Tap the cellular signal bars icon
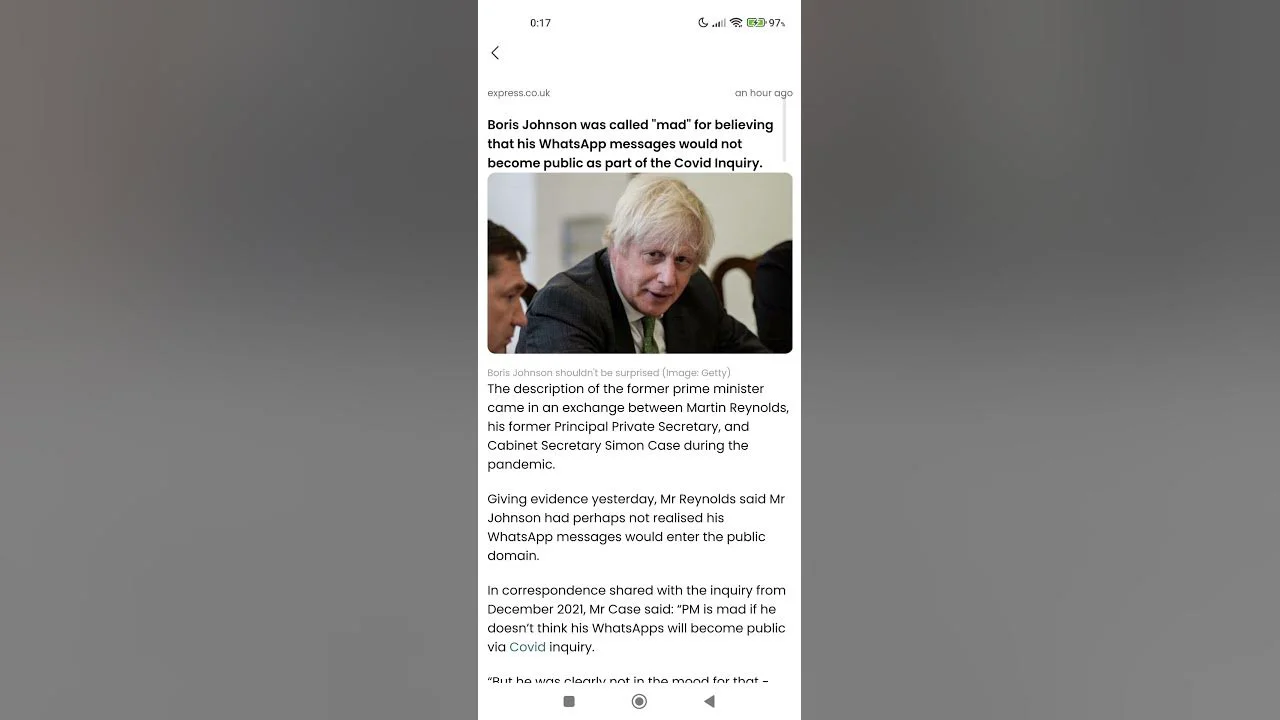The width and height of the screenshot is (1280, 720). click(x=719, y=22)
